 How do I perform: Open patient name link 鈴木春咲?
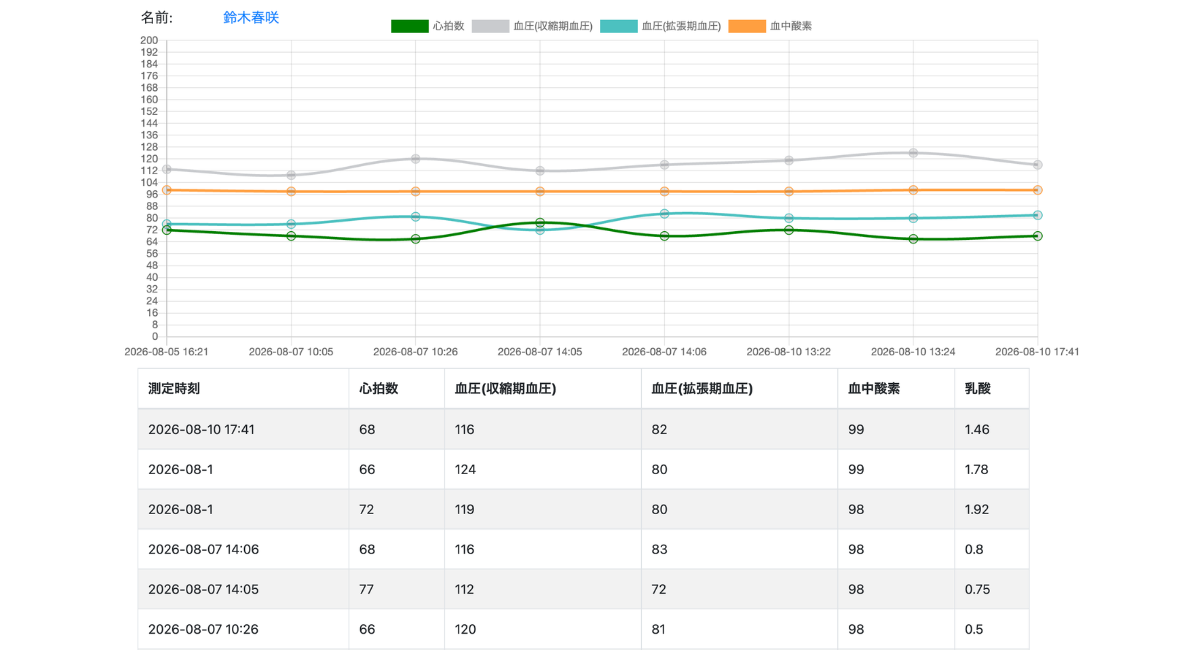[x=251, y=17]
